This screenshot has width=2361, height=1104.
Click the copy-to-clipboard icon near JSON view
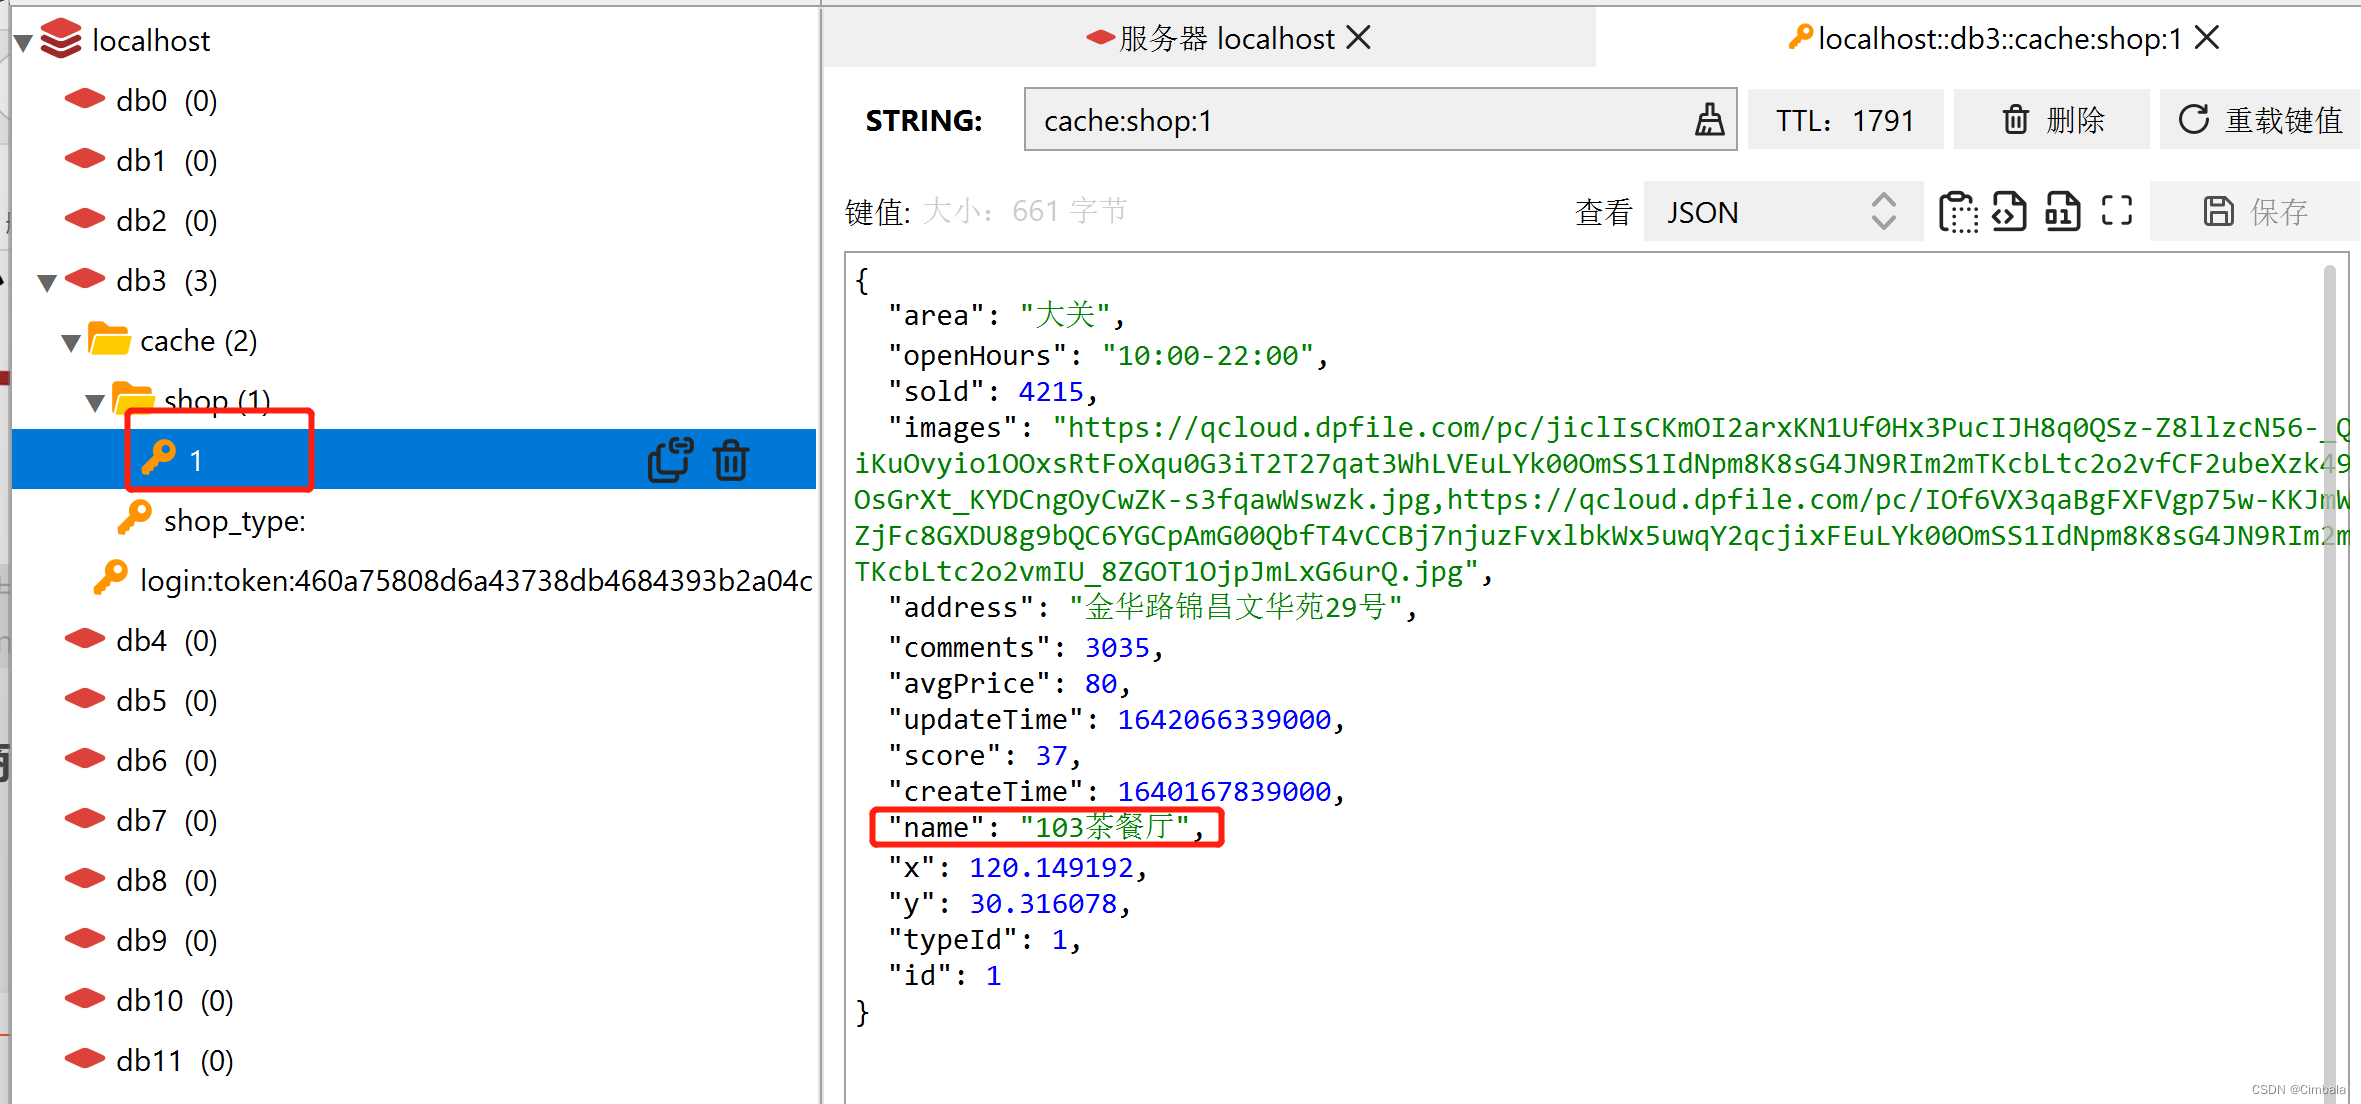[x=1957, y=212]
